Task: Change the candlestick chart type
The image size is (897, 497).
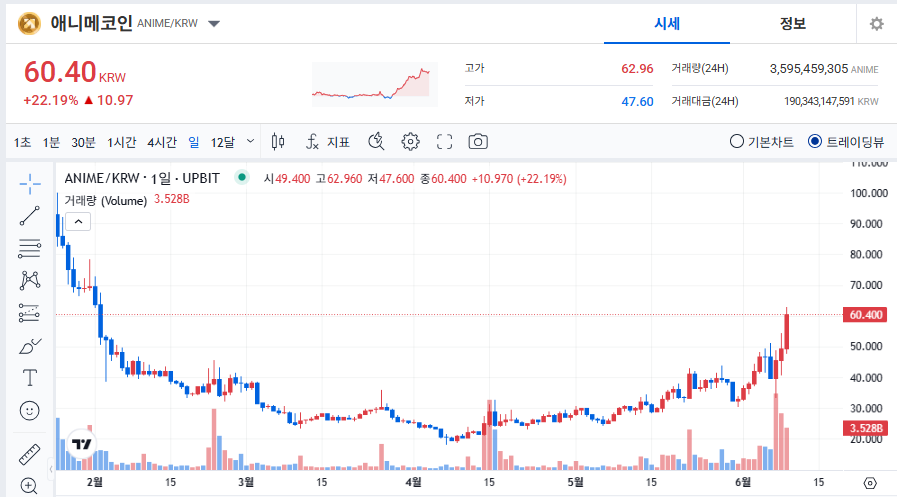Action: tap(278, 141)
